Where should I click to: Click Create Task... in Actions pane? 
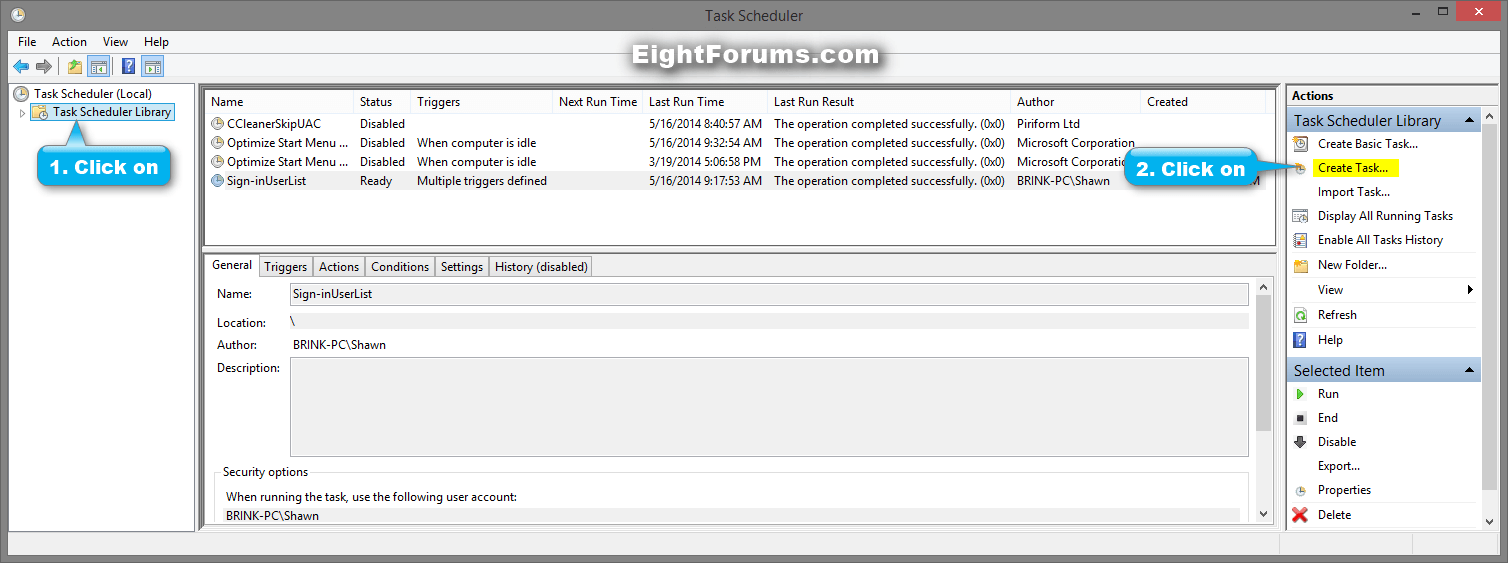[1352, 168]
